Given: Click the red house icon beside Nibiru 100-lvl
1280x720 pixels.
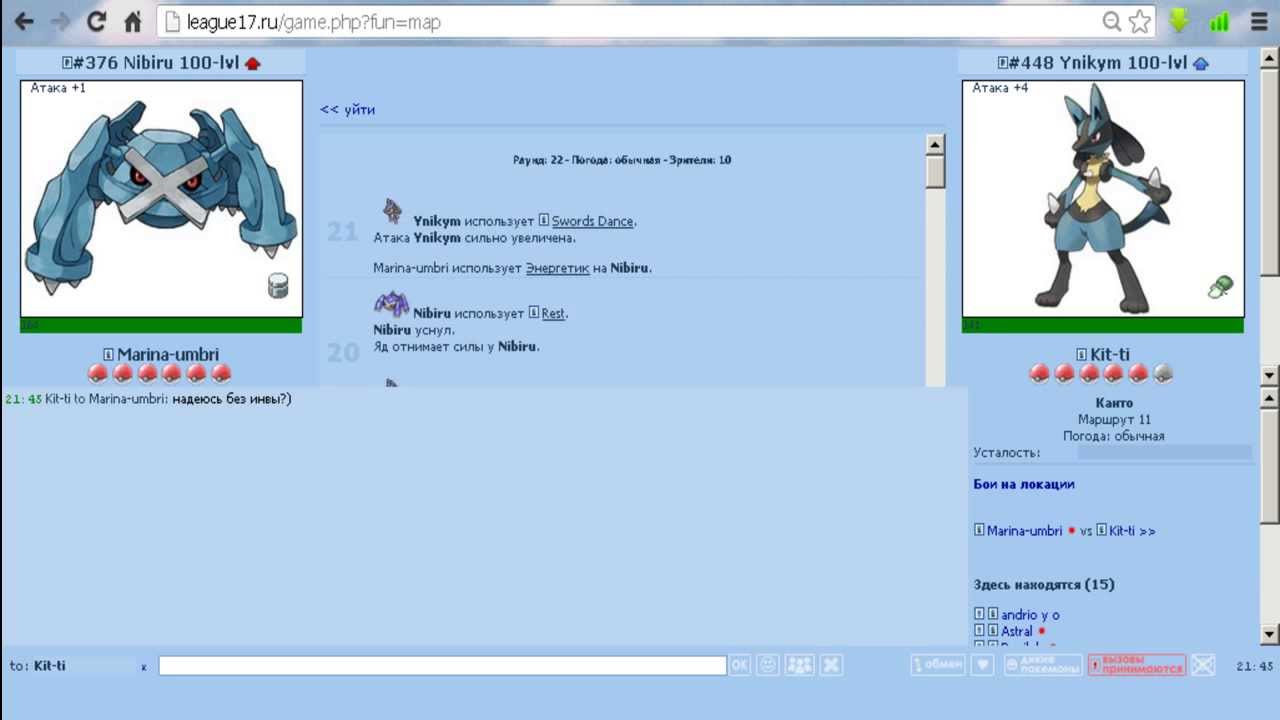Looking at the screenshot, I should [x=252, y=63].
